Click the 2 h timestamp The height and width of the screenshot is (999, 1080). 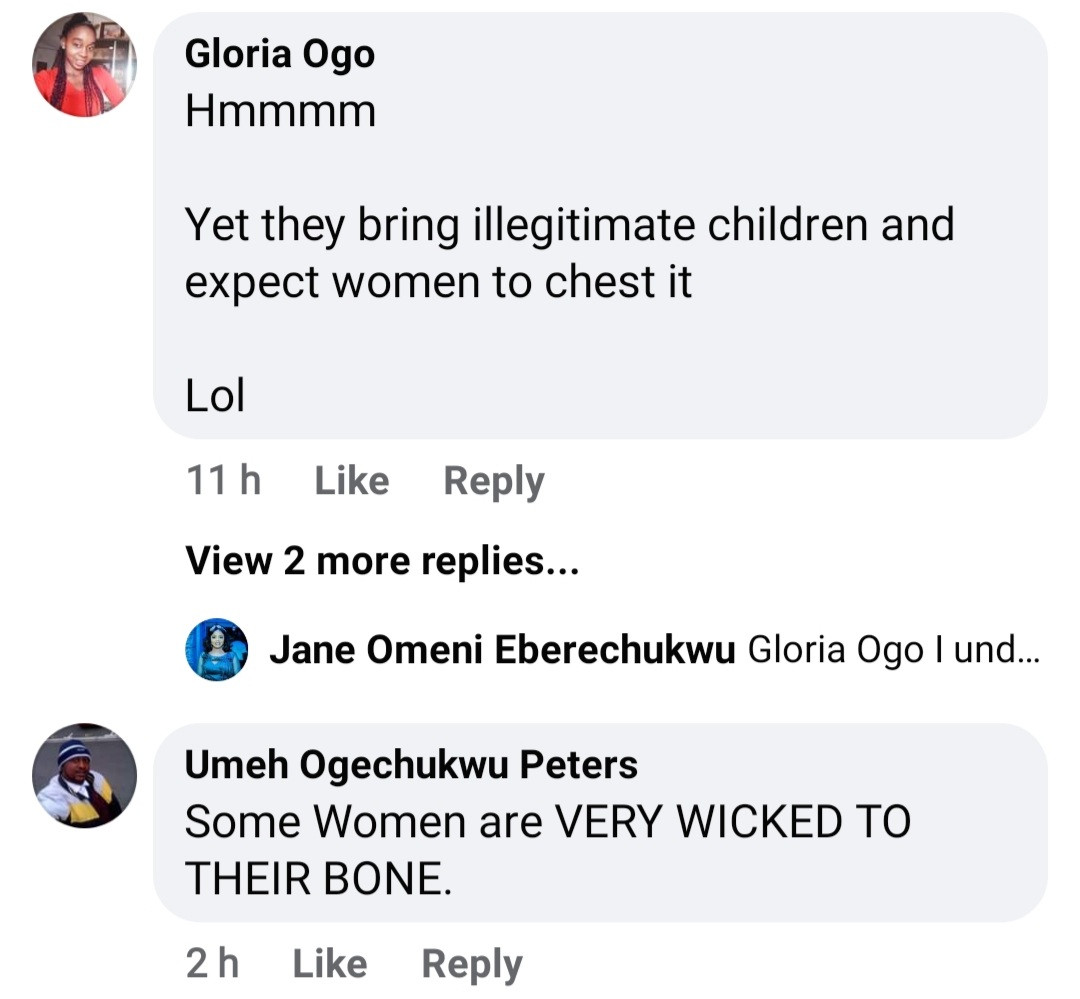(x=212, y=964)
